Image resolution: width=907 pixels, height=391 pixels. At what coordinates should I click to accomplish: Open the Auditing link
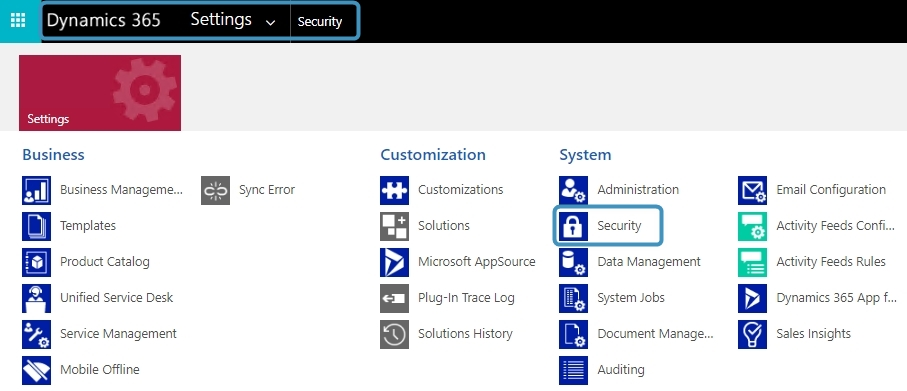click(x=621, y=370)
